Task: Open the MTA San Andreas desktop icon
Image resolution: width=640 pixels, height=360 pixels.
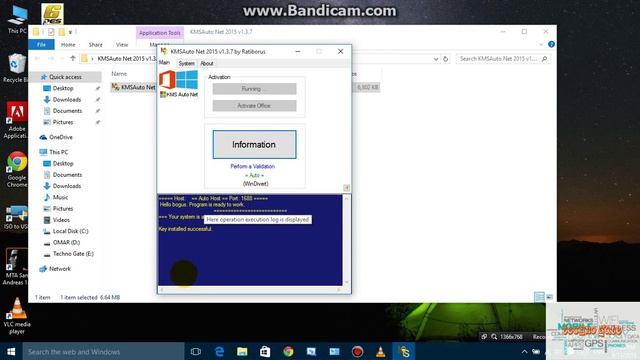Action: (16, 267)
